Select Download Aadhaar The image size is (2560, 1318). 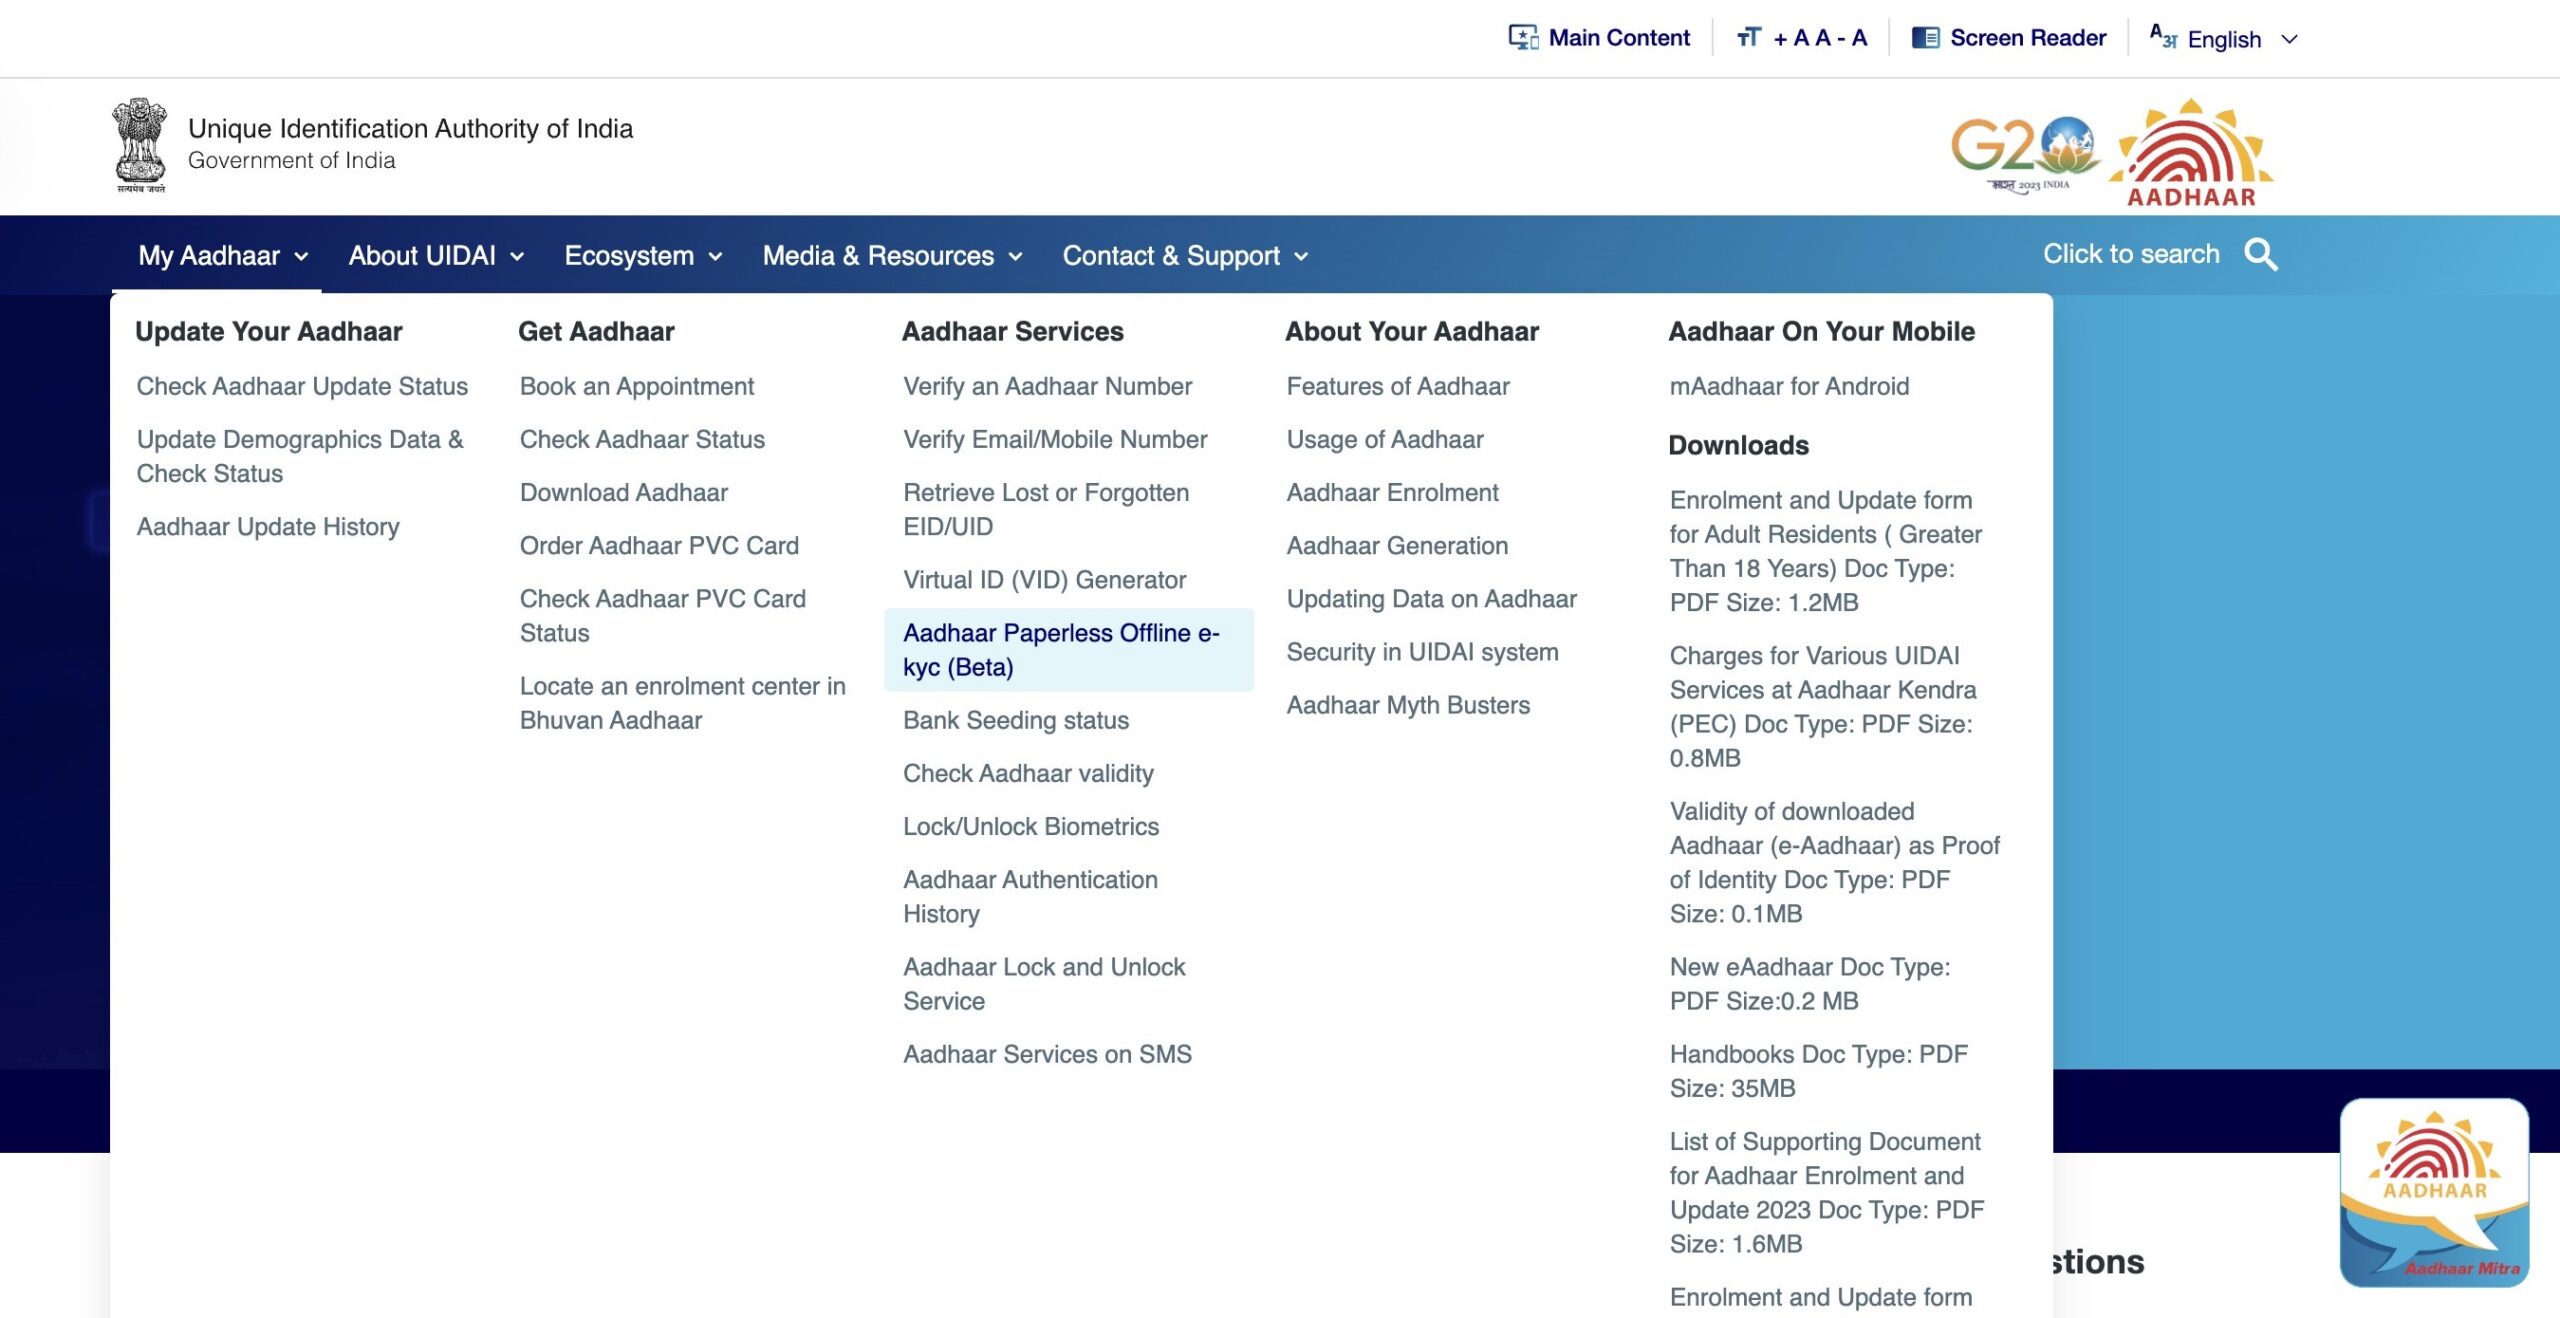pyautogui.click(x=624, y=492)
